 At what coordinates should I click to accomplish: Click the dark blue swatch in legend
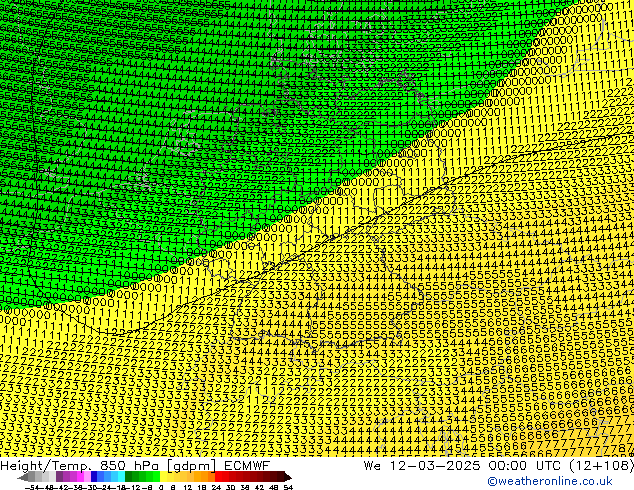pyautogui.click(x=94, y=477)
